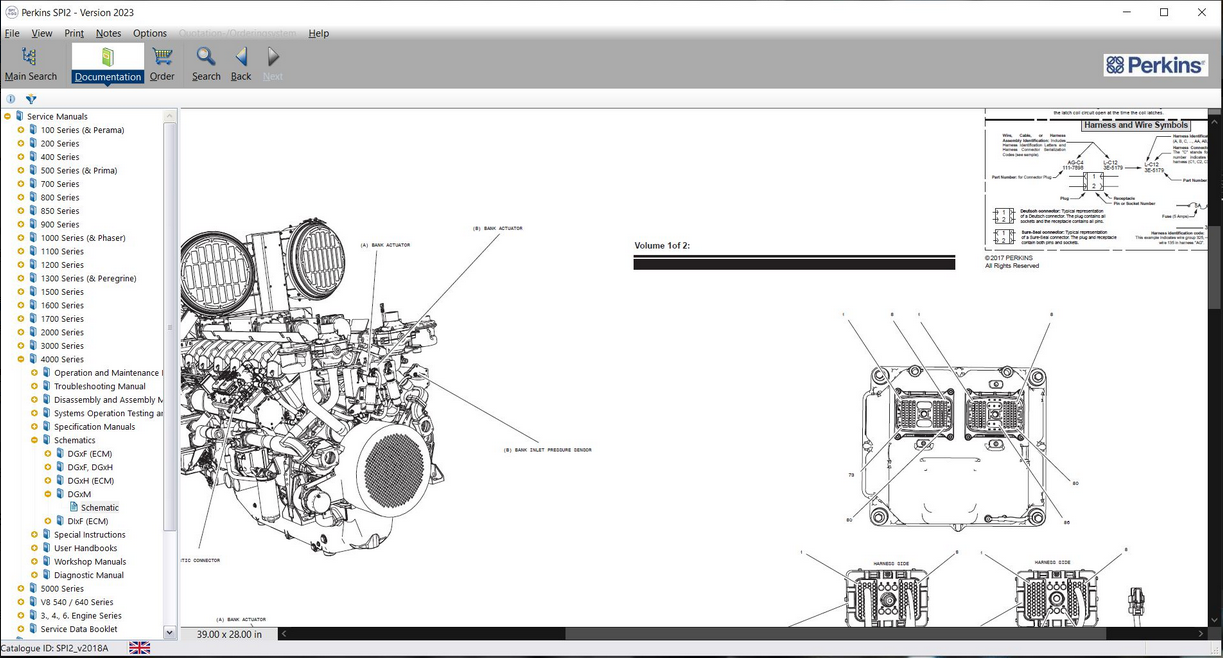Viewport: 1223px width, 658px height.
Task: Click the book icon beside Troubleshooting Manual
Action: tap(46, 386)
